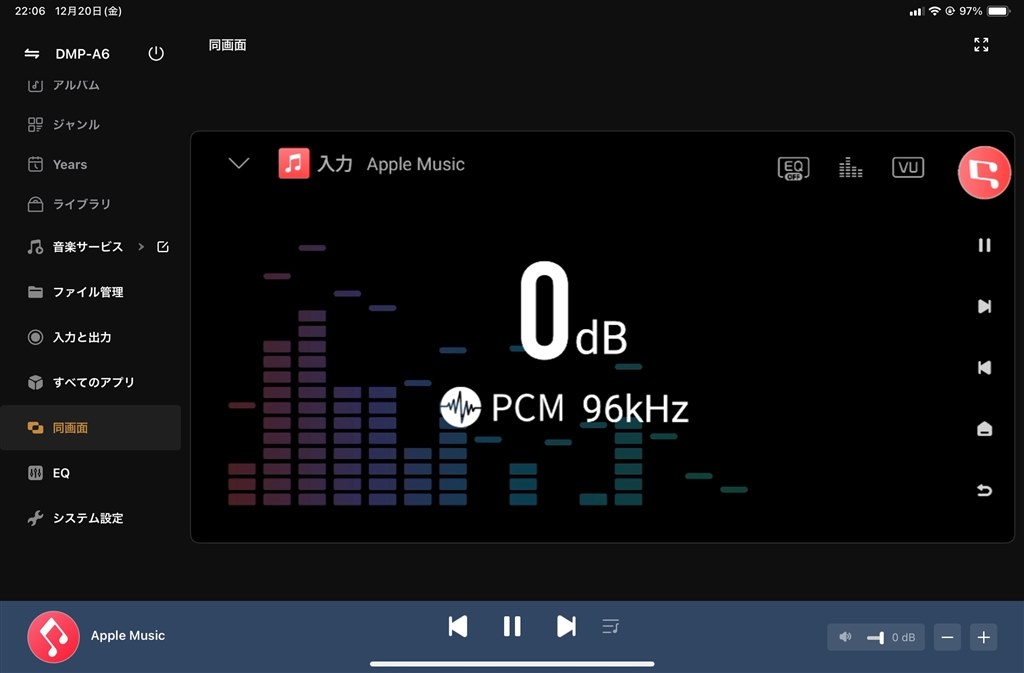The height and width of the screenshot is (673, 1024).
Task: Switch to the VU meter display
Action: (x=908, y=167)
